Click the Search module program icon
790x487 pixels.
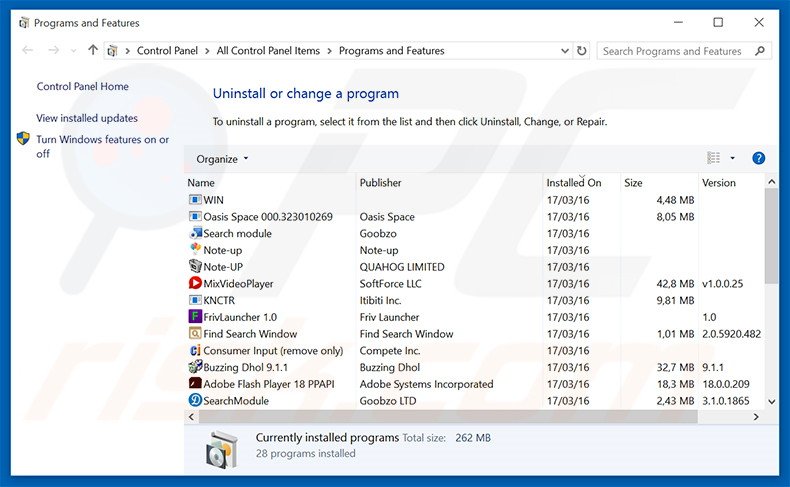[x=195, y=233]
